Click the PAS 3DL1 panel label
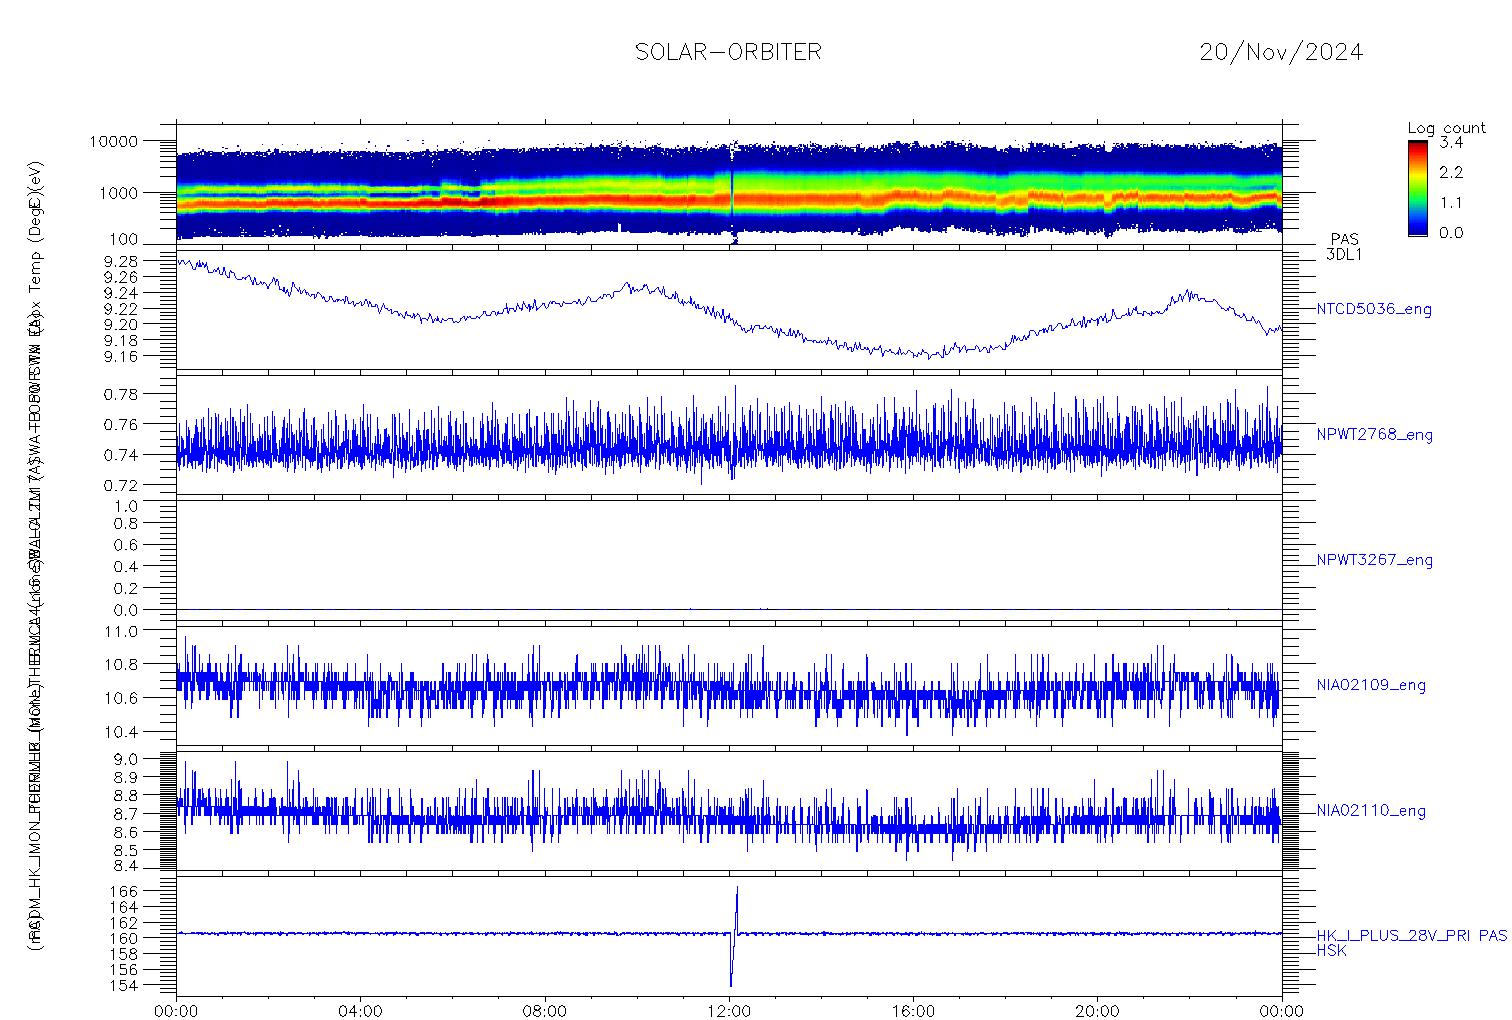Image resolution: width=1512 pixels, height=1020 pixels. [x=1344, y=247]
